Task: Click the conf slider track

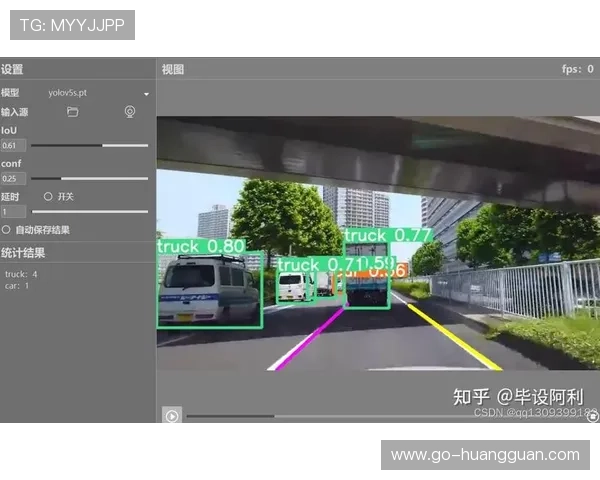Action: 90,178
